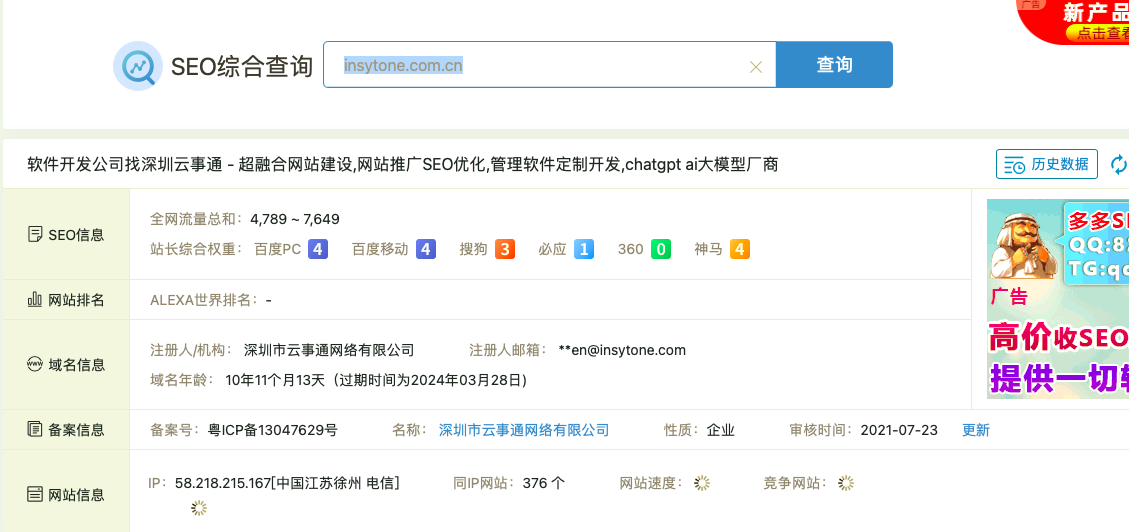
Task: Click the insytone.com.cn domain input field
Action: tap(540, 66)
